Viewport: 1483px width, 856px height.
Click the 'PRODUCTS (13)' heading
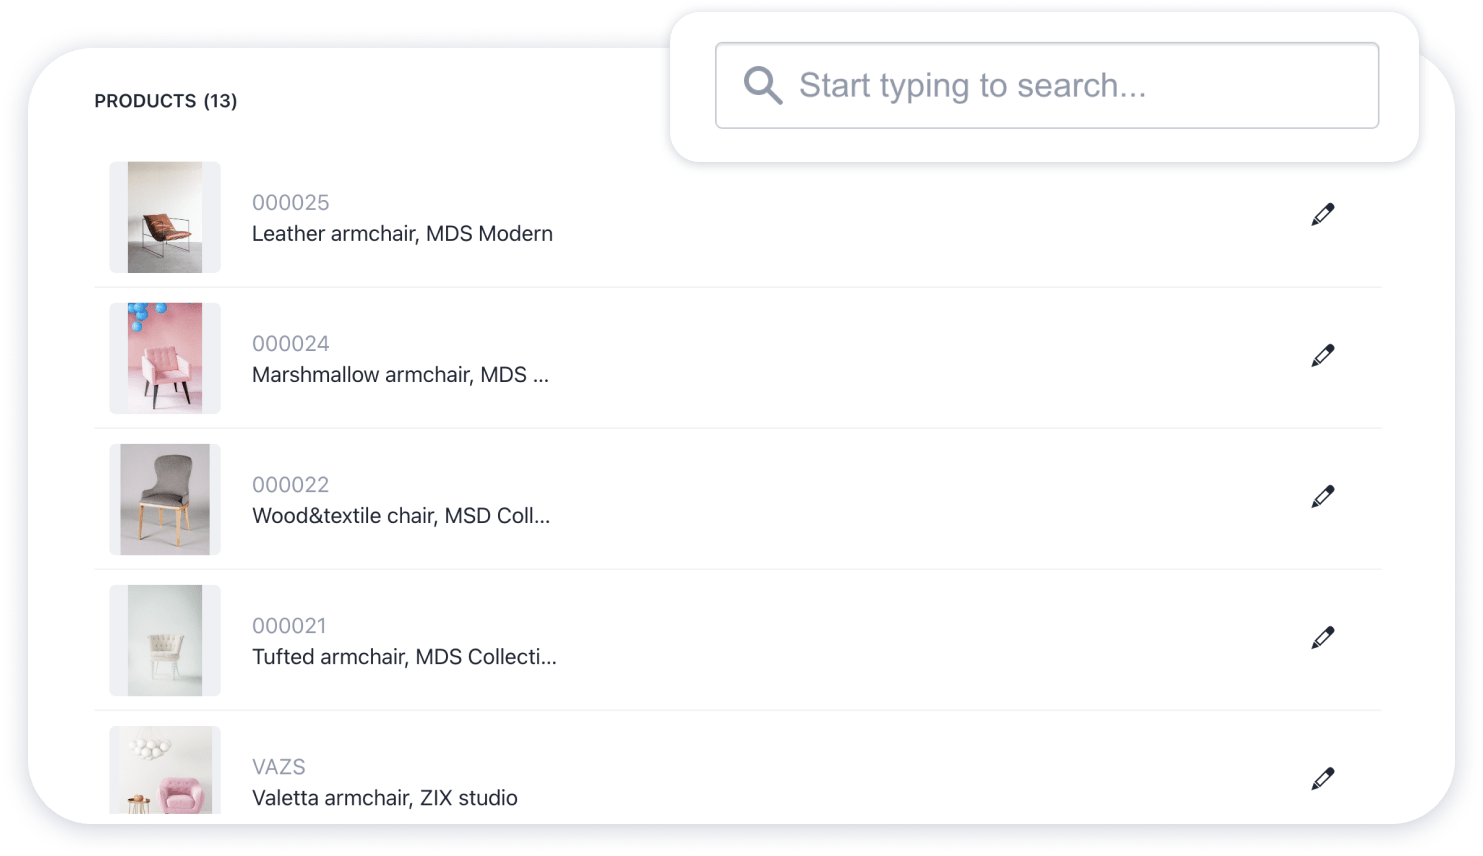tap(166, 101)
